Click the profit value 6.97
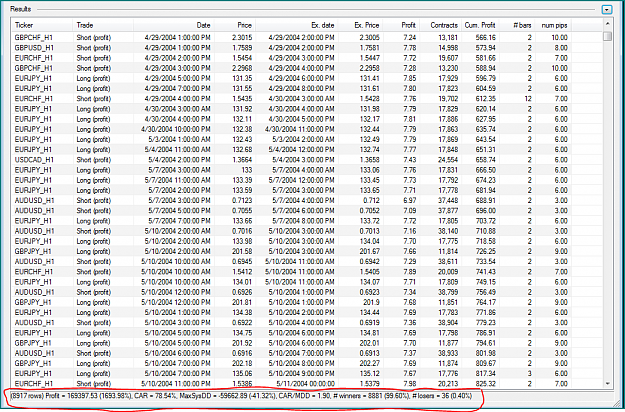Screen dimensions: 625x412 tap(409, 200)
